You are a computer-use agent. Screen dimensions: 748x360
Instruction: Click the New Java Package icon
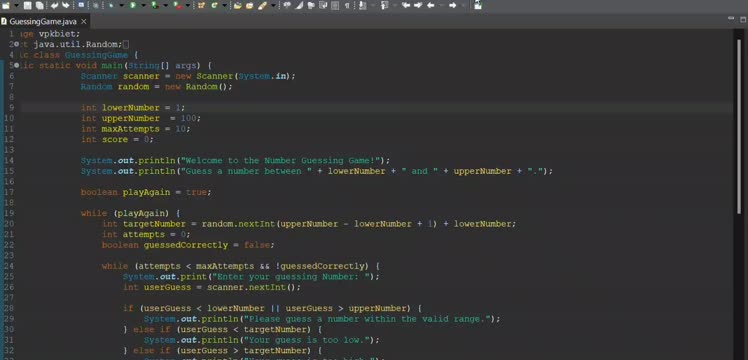(201, 5)
